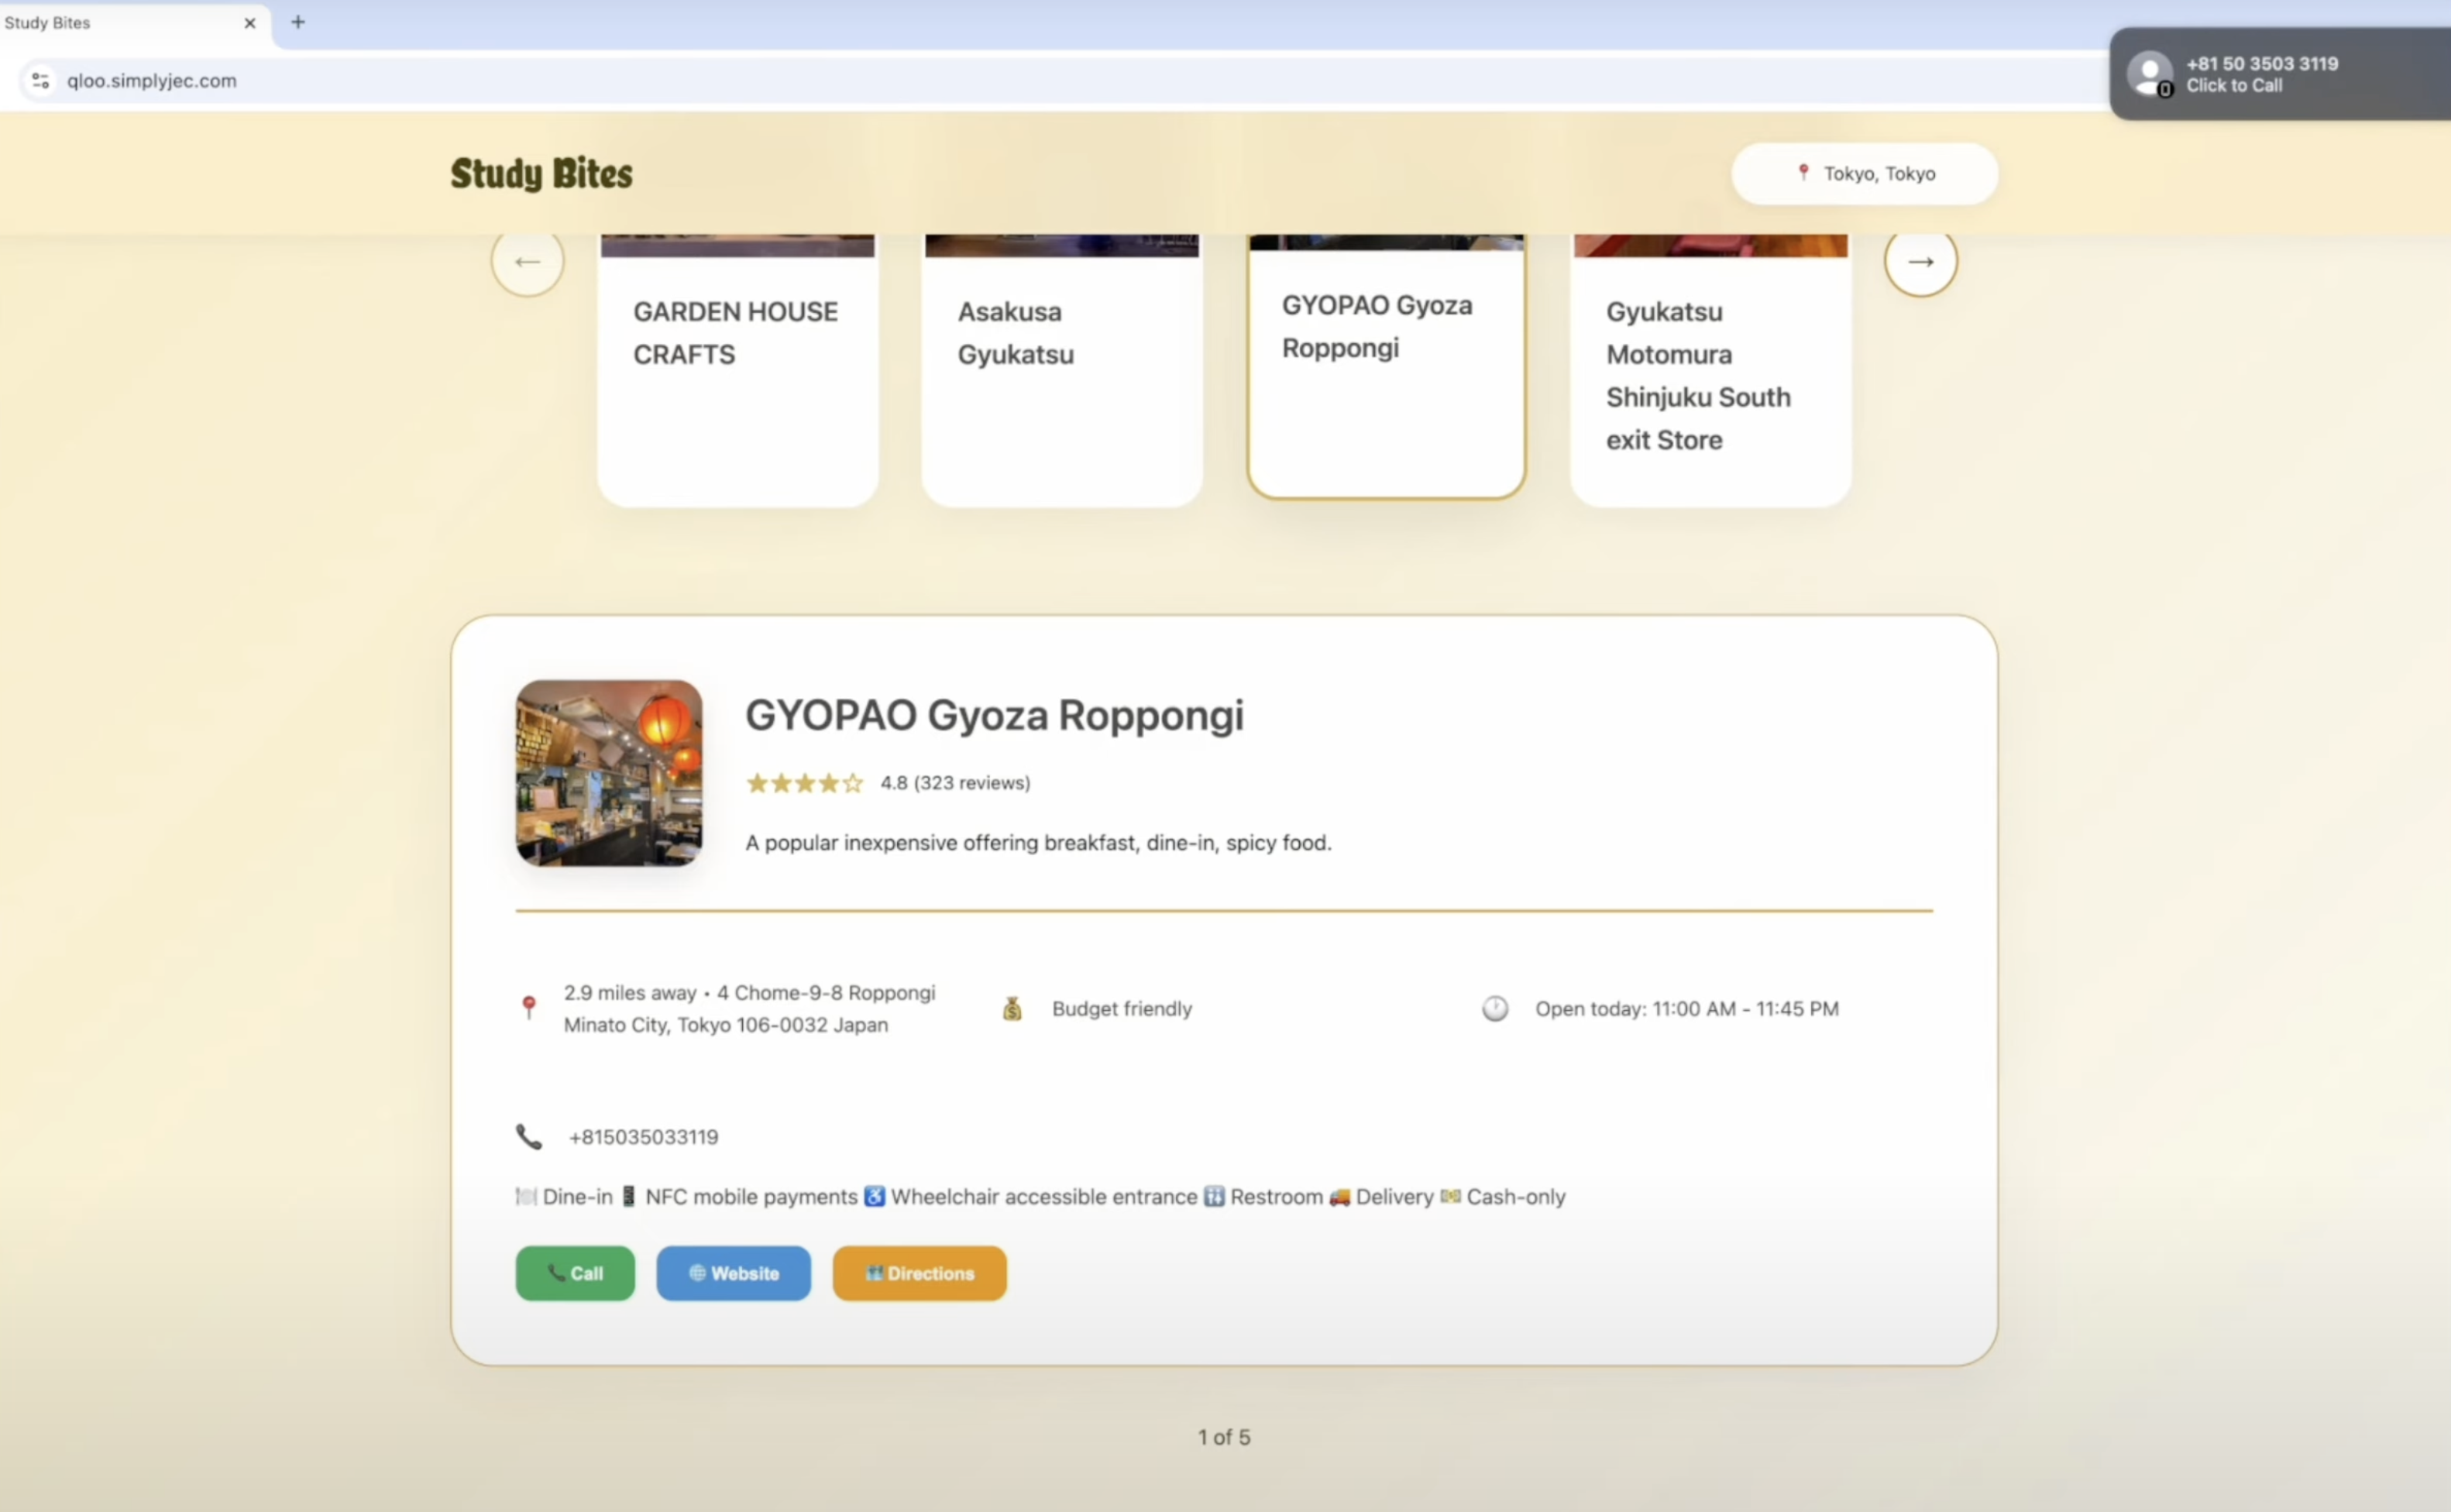
Task: Open the restaurant Website button
Action: coord(733,1273)
